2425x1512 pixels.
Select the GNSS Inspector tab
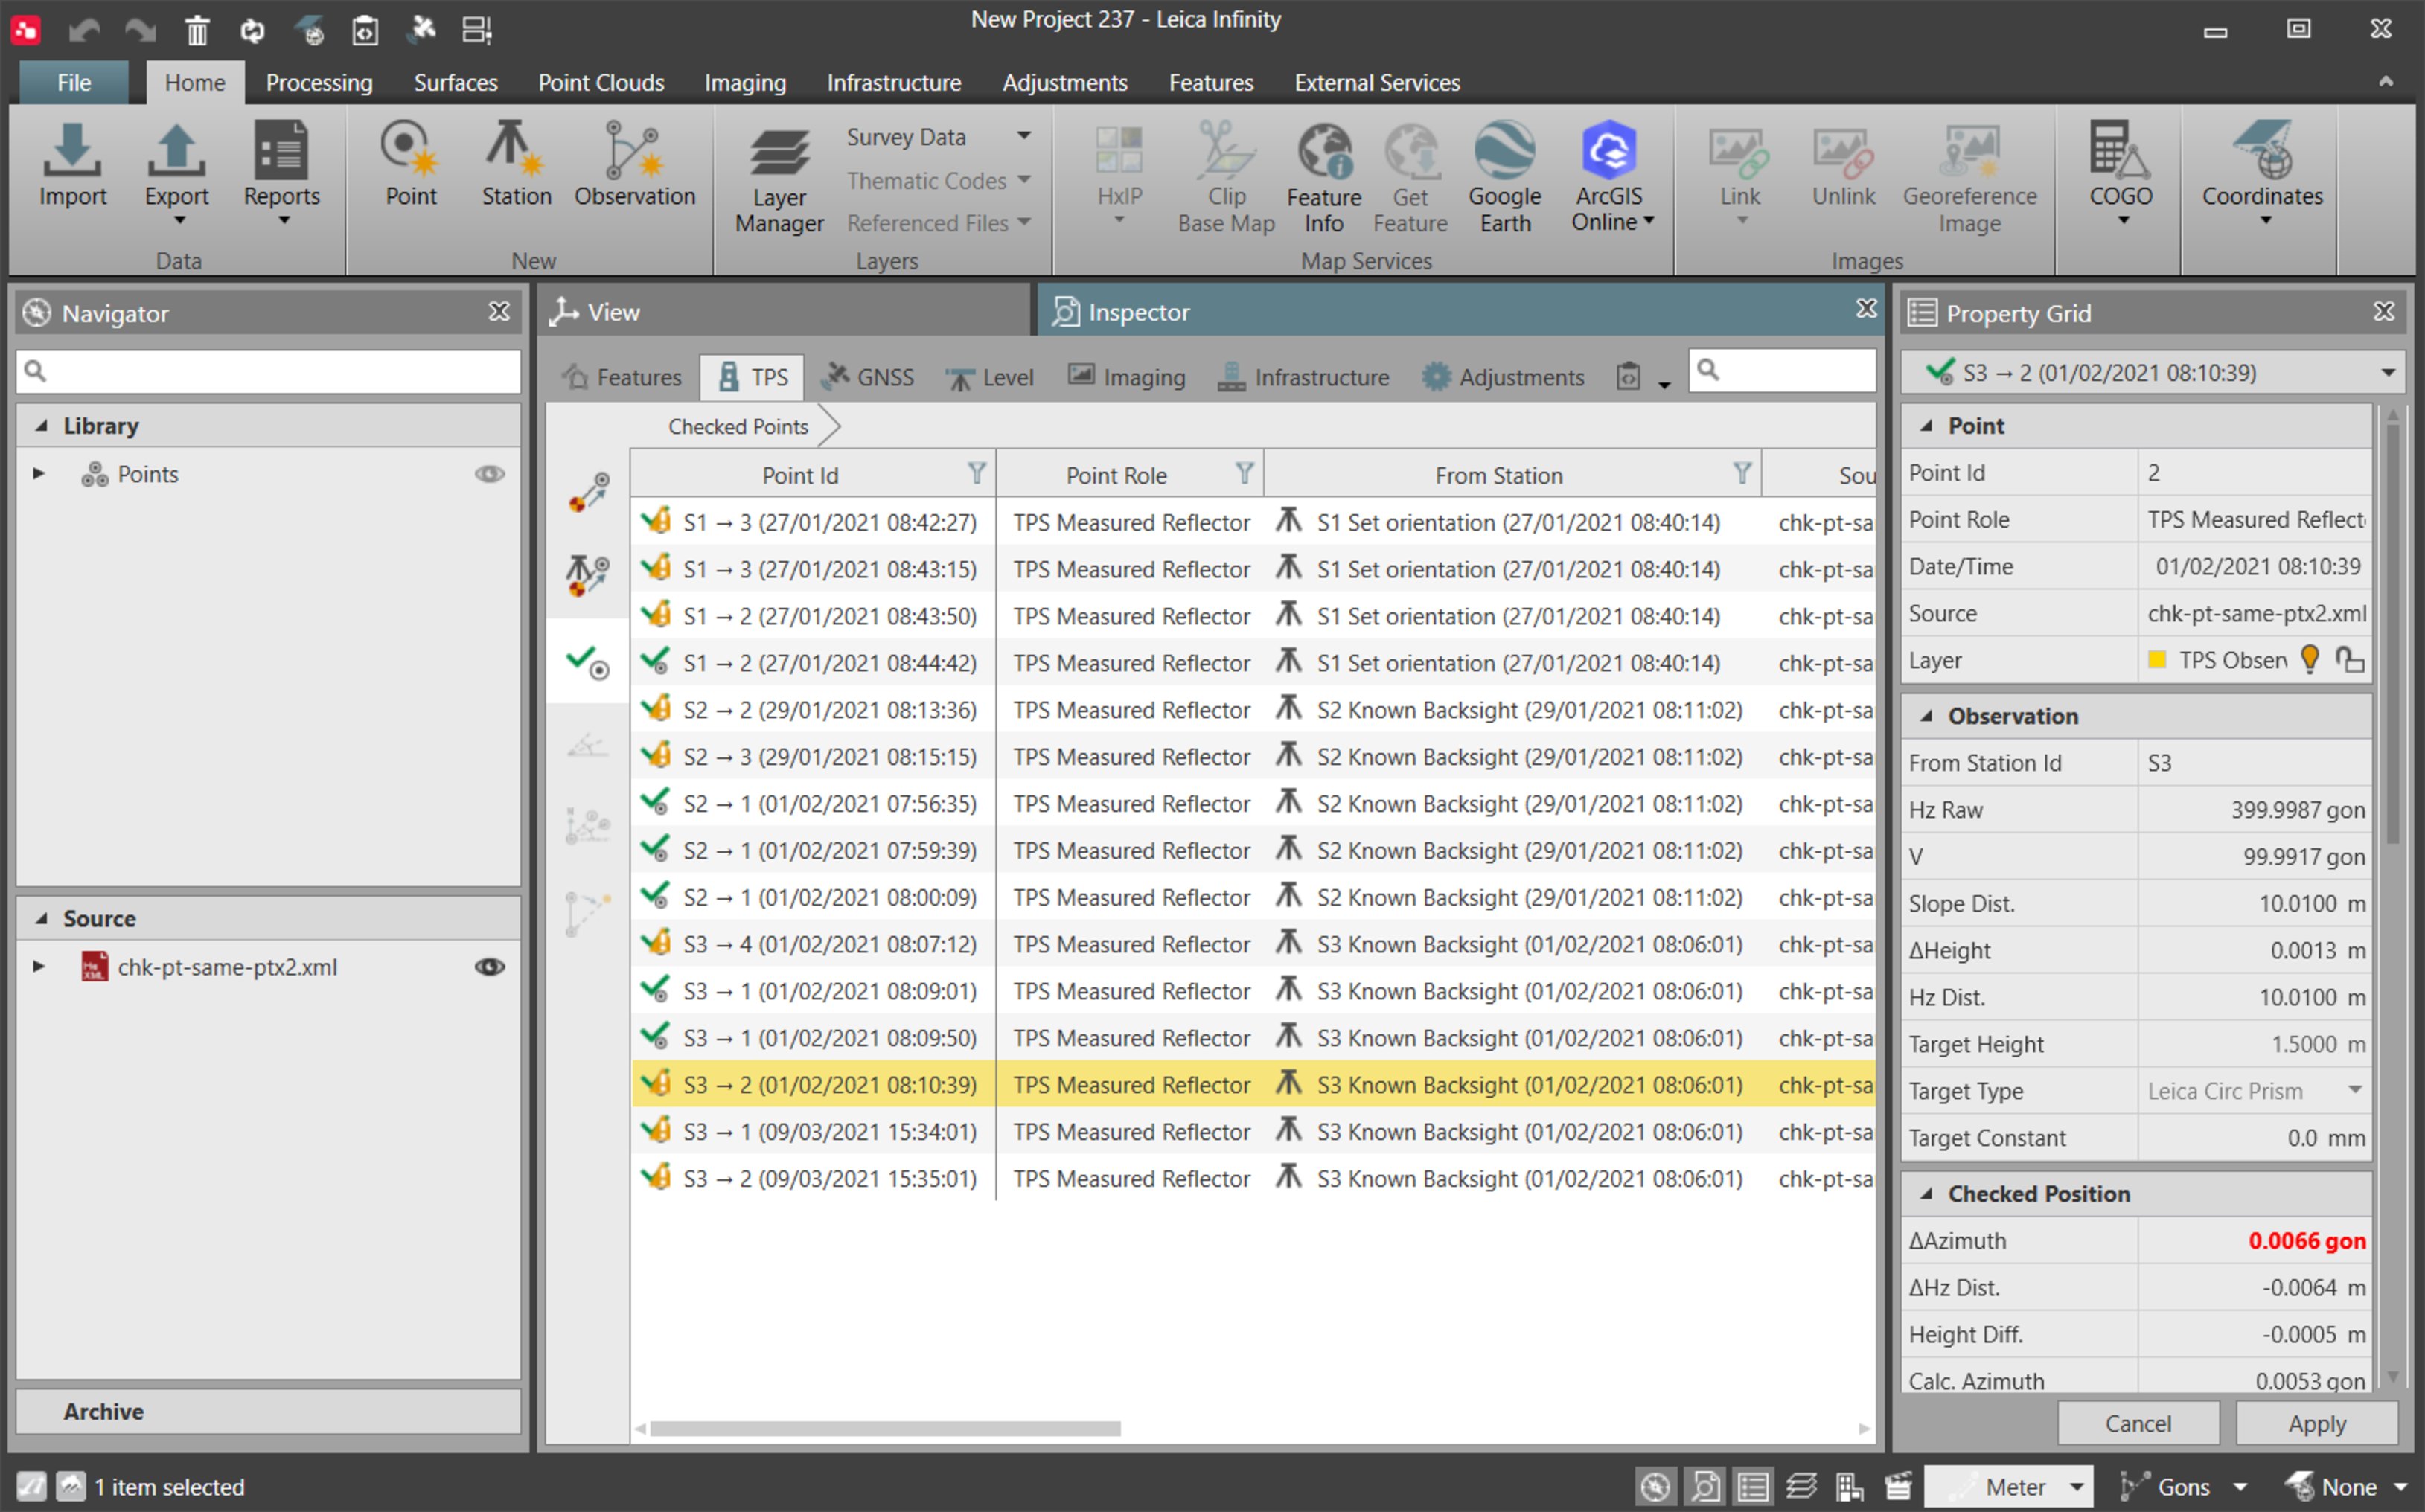click(867, 377)
